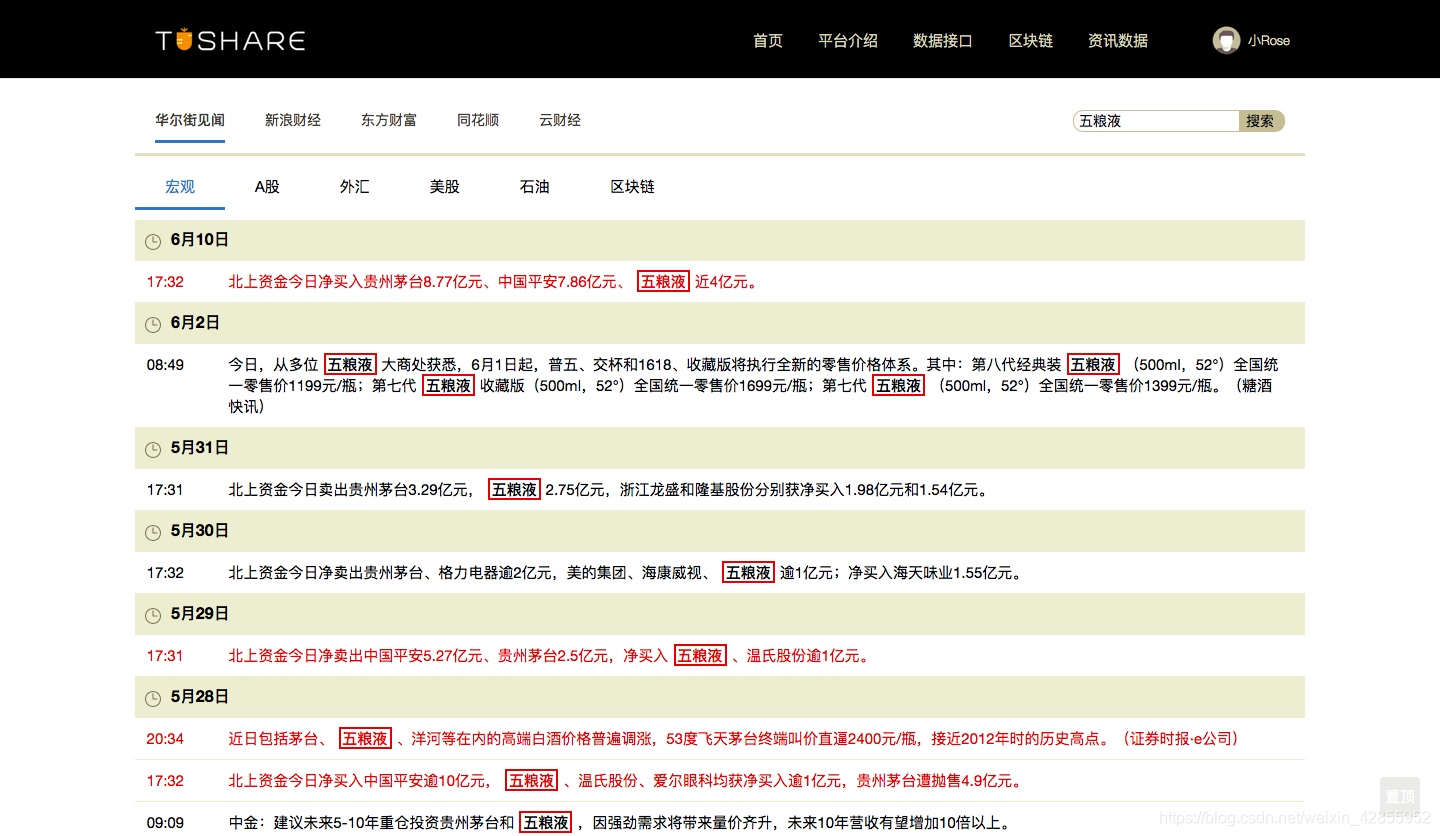Open 区块链 in the top navigation bar
Screen dimensions: 1440x836
tap(1031, 40)
